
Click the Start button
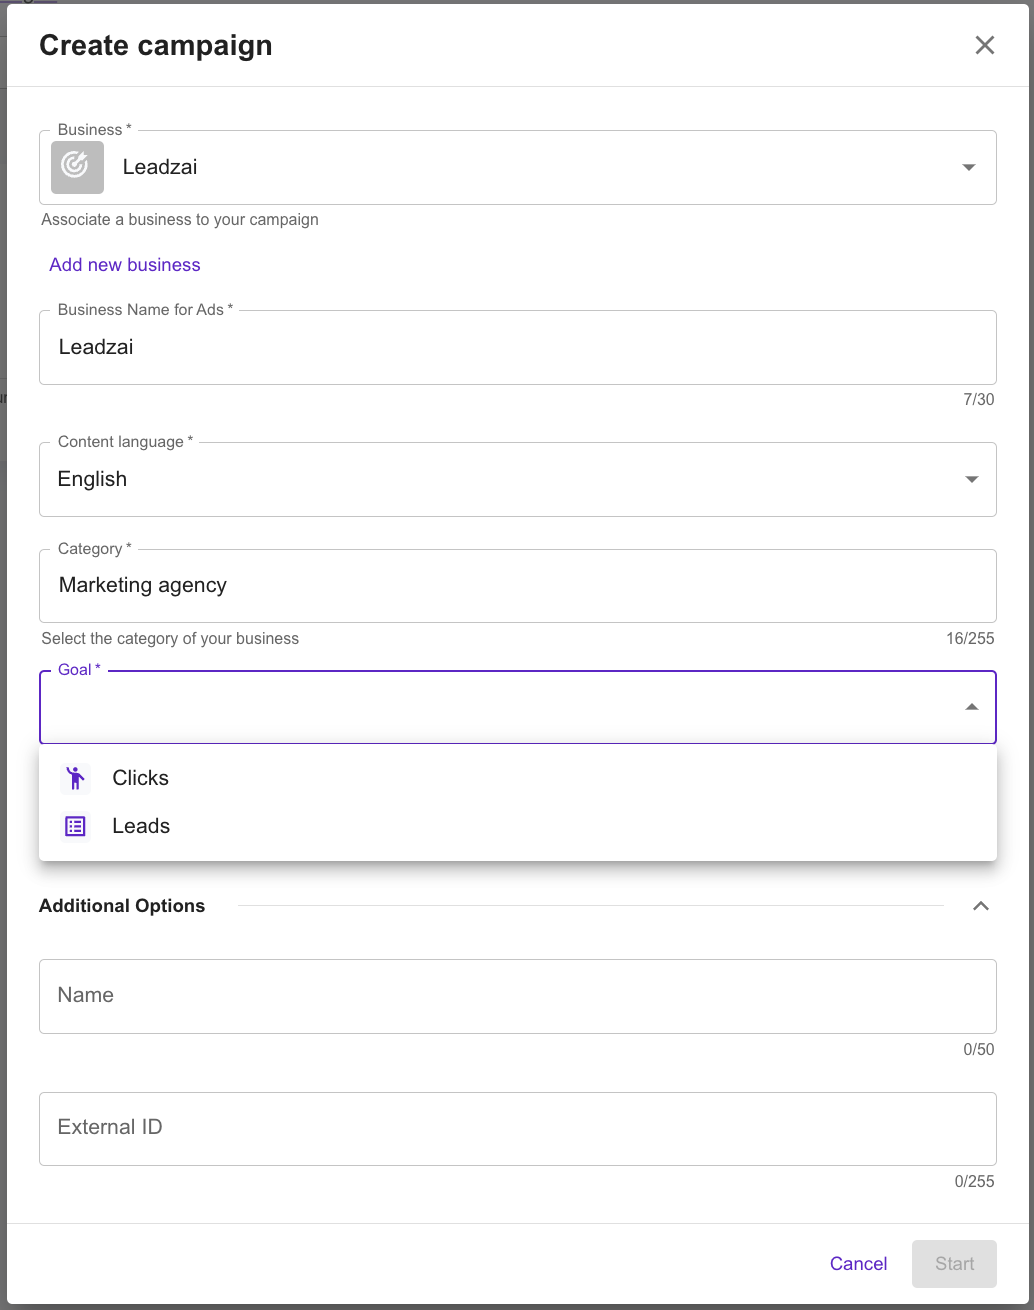click(954, 1264)
